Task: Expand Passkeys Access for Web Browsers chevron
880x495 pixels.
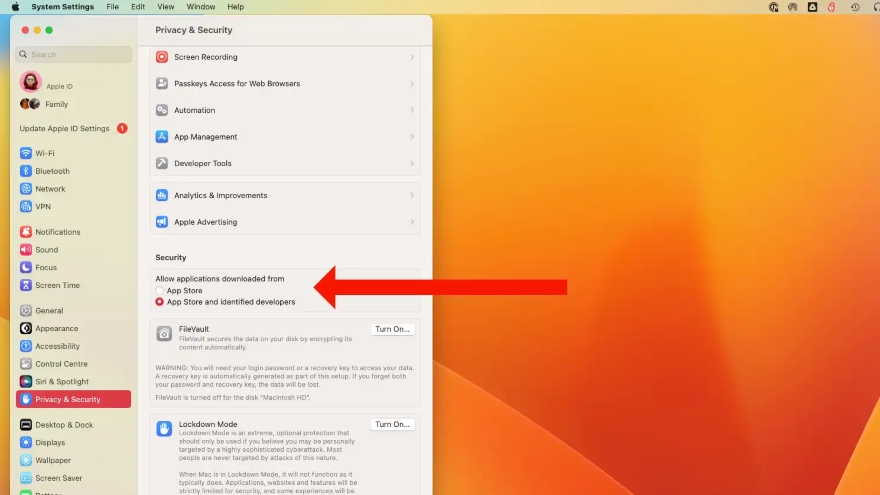Action: coord(411,84)
